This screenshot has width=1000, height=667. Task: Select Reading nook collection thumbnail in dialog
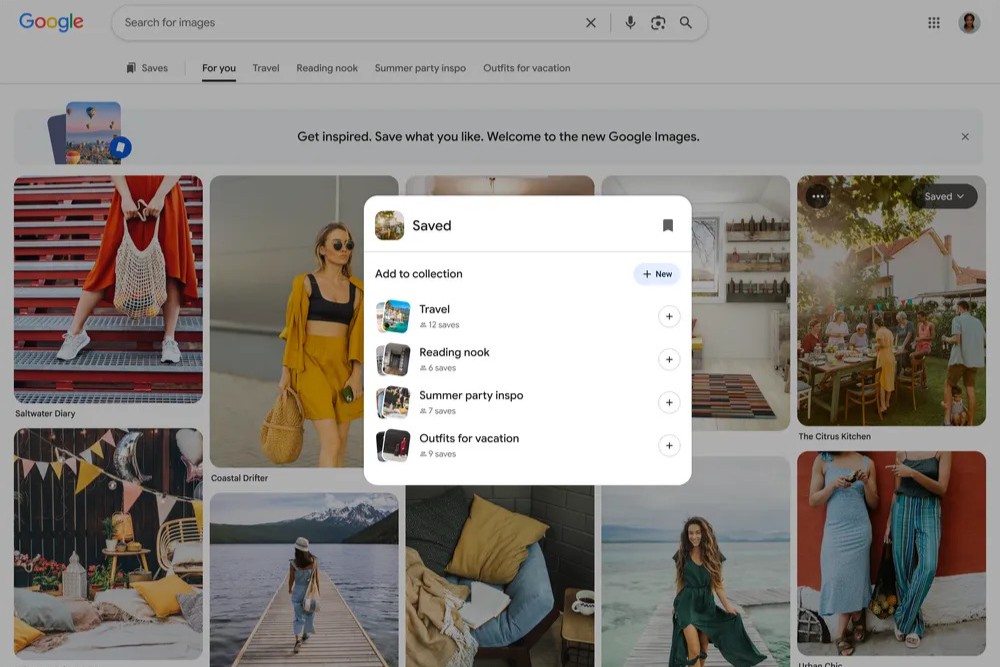[x=393, y=360]
